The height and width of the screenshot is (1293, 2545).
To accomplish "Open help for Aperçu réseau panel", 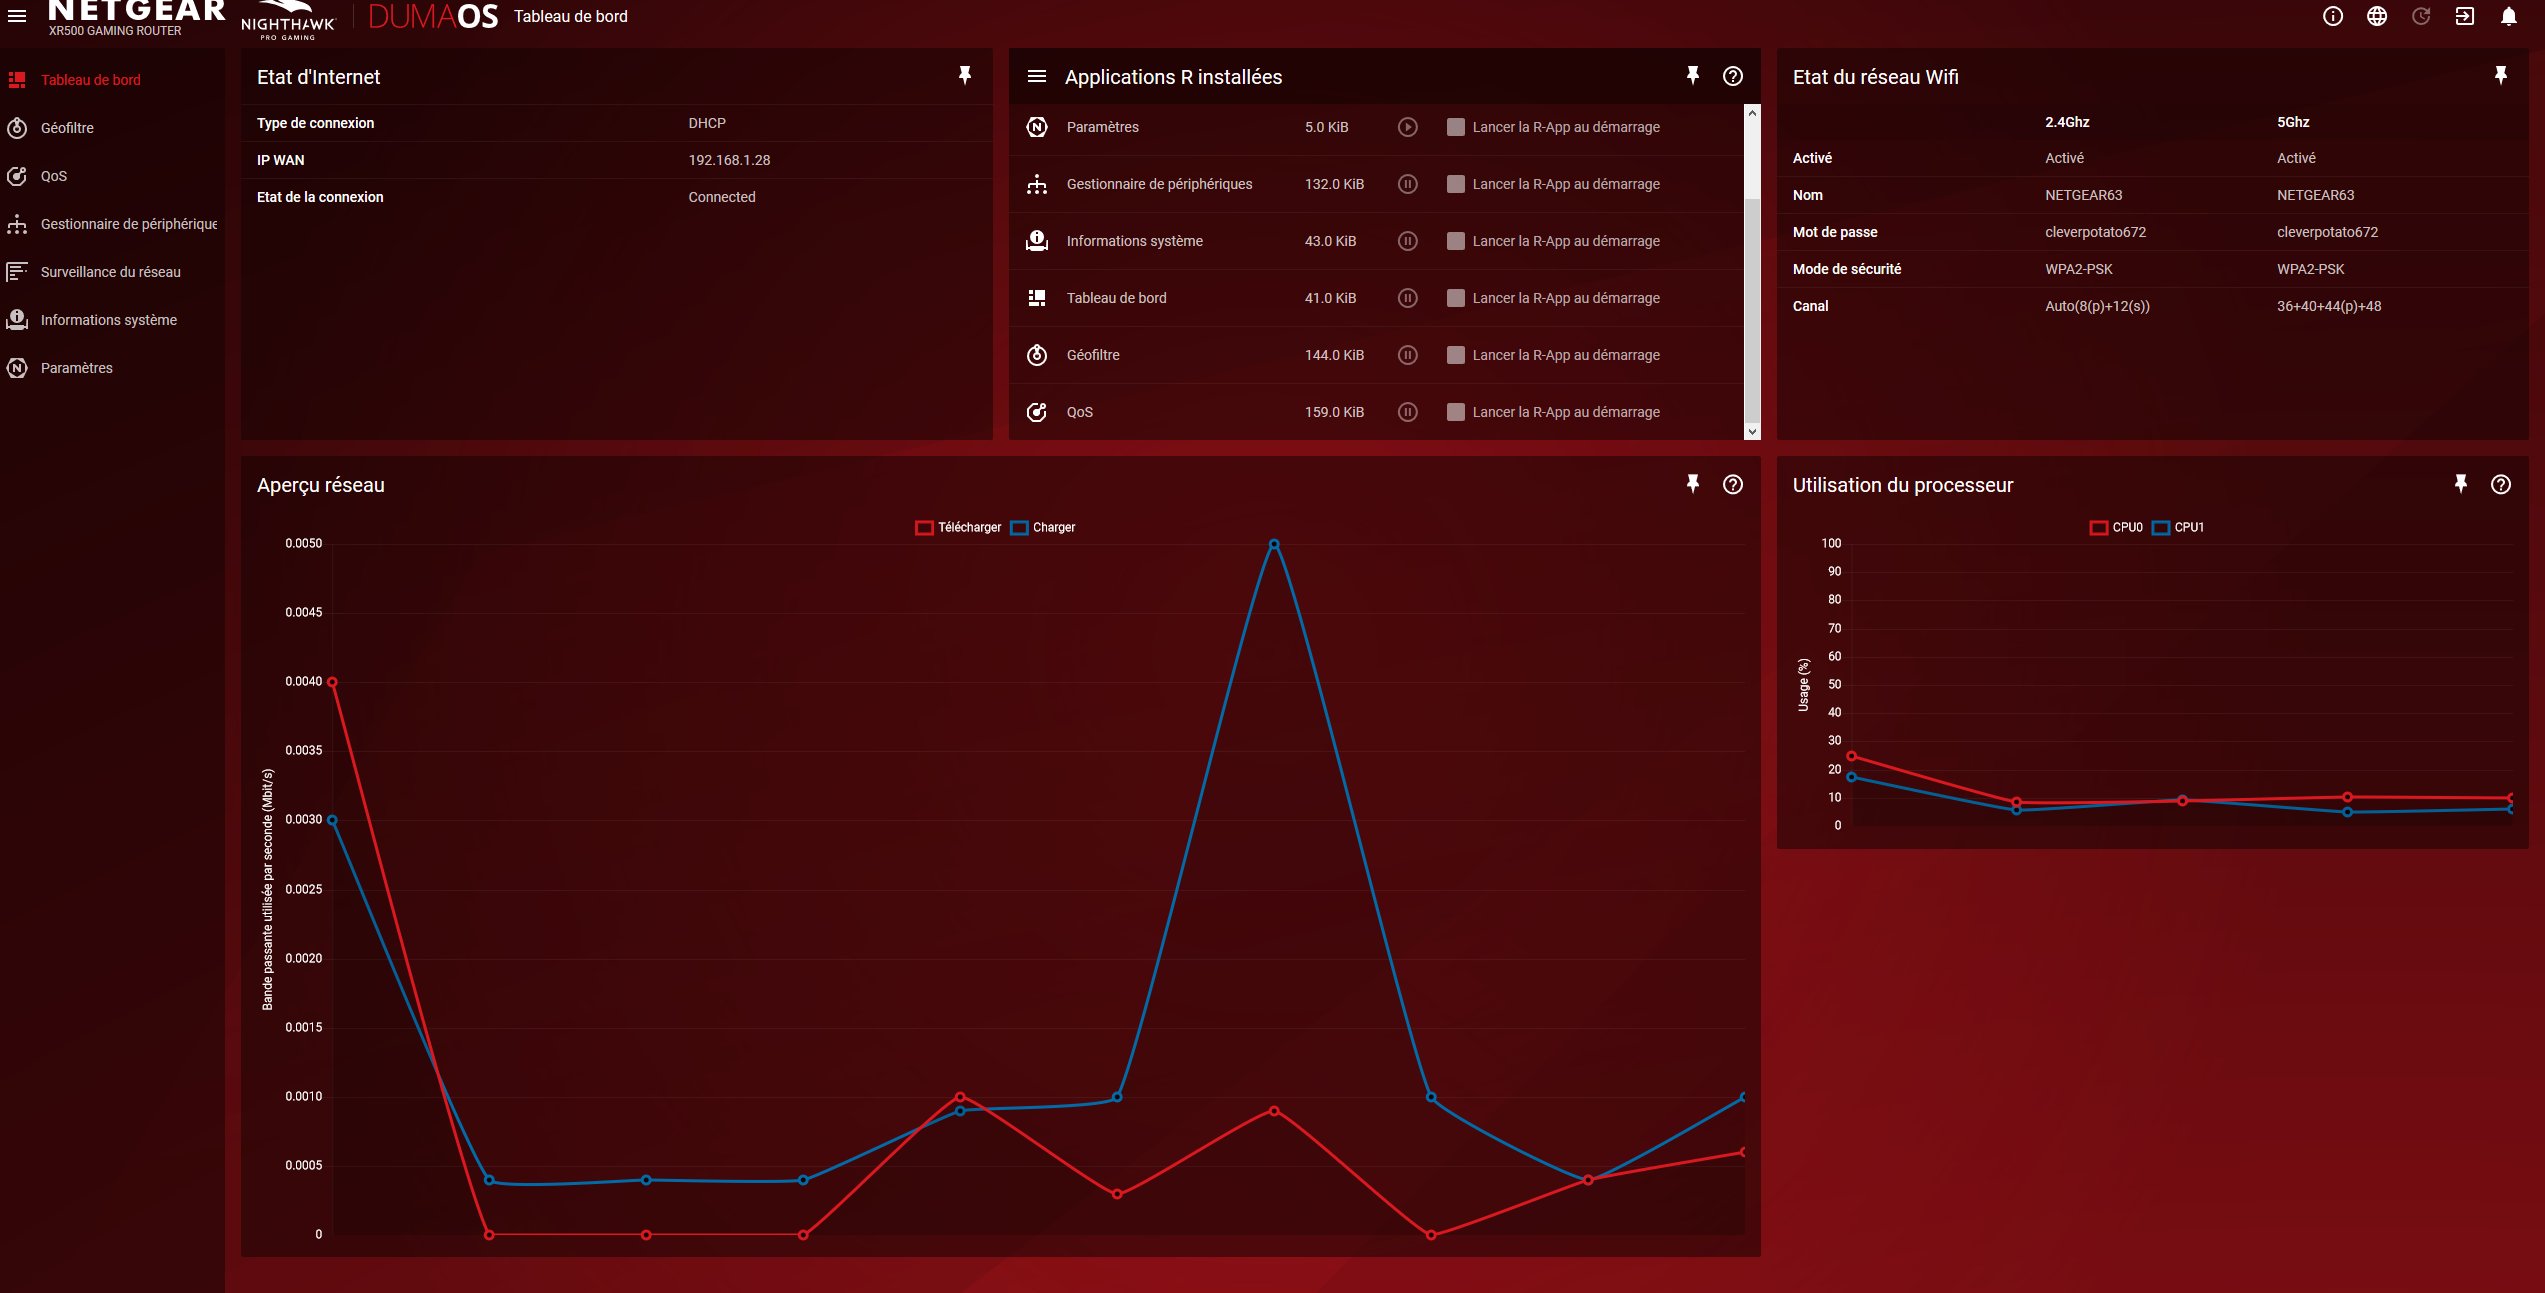I will (1732, 485).
